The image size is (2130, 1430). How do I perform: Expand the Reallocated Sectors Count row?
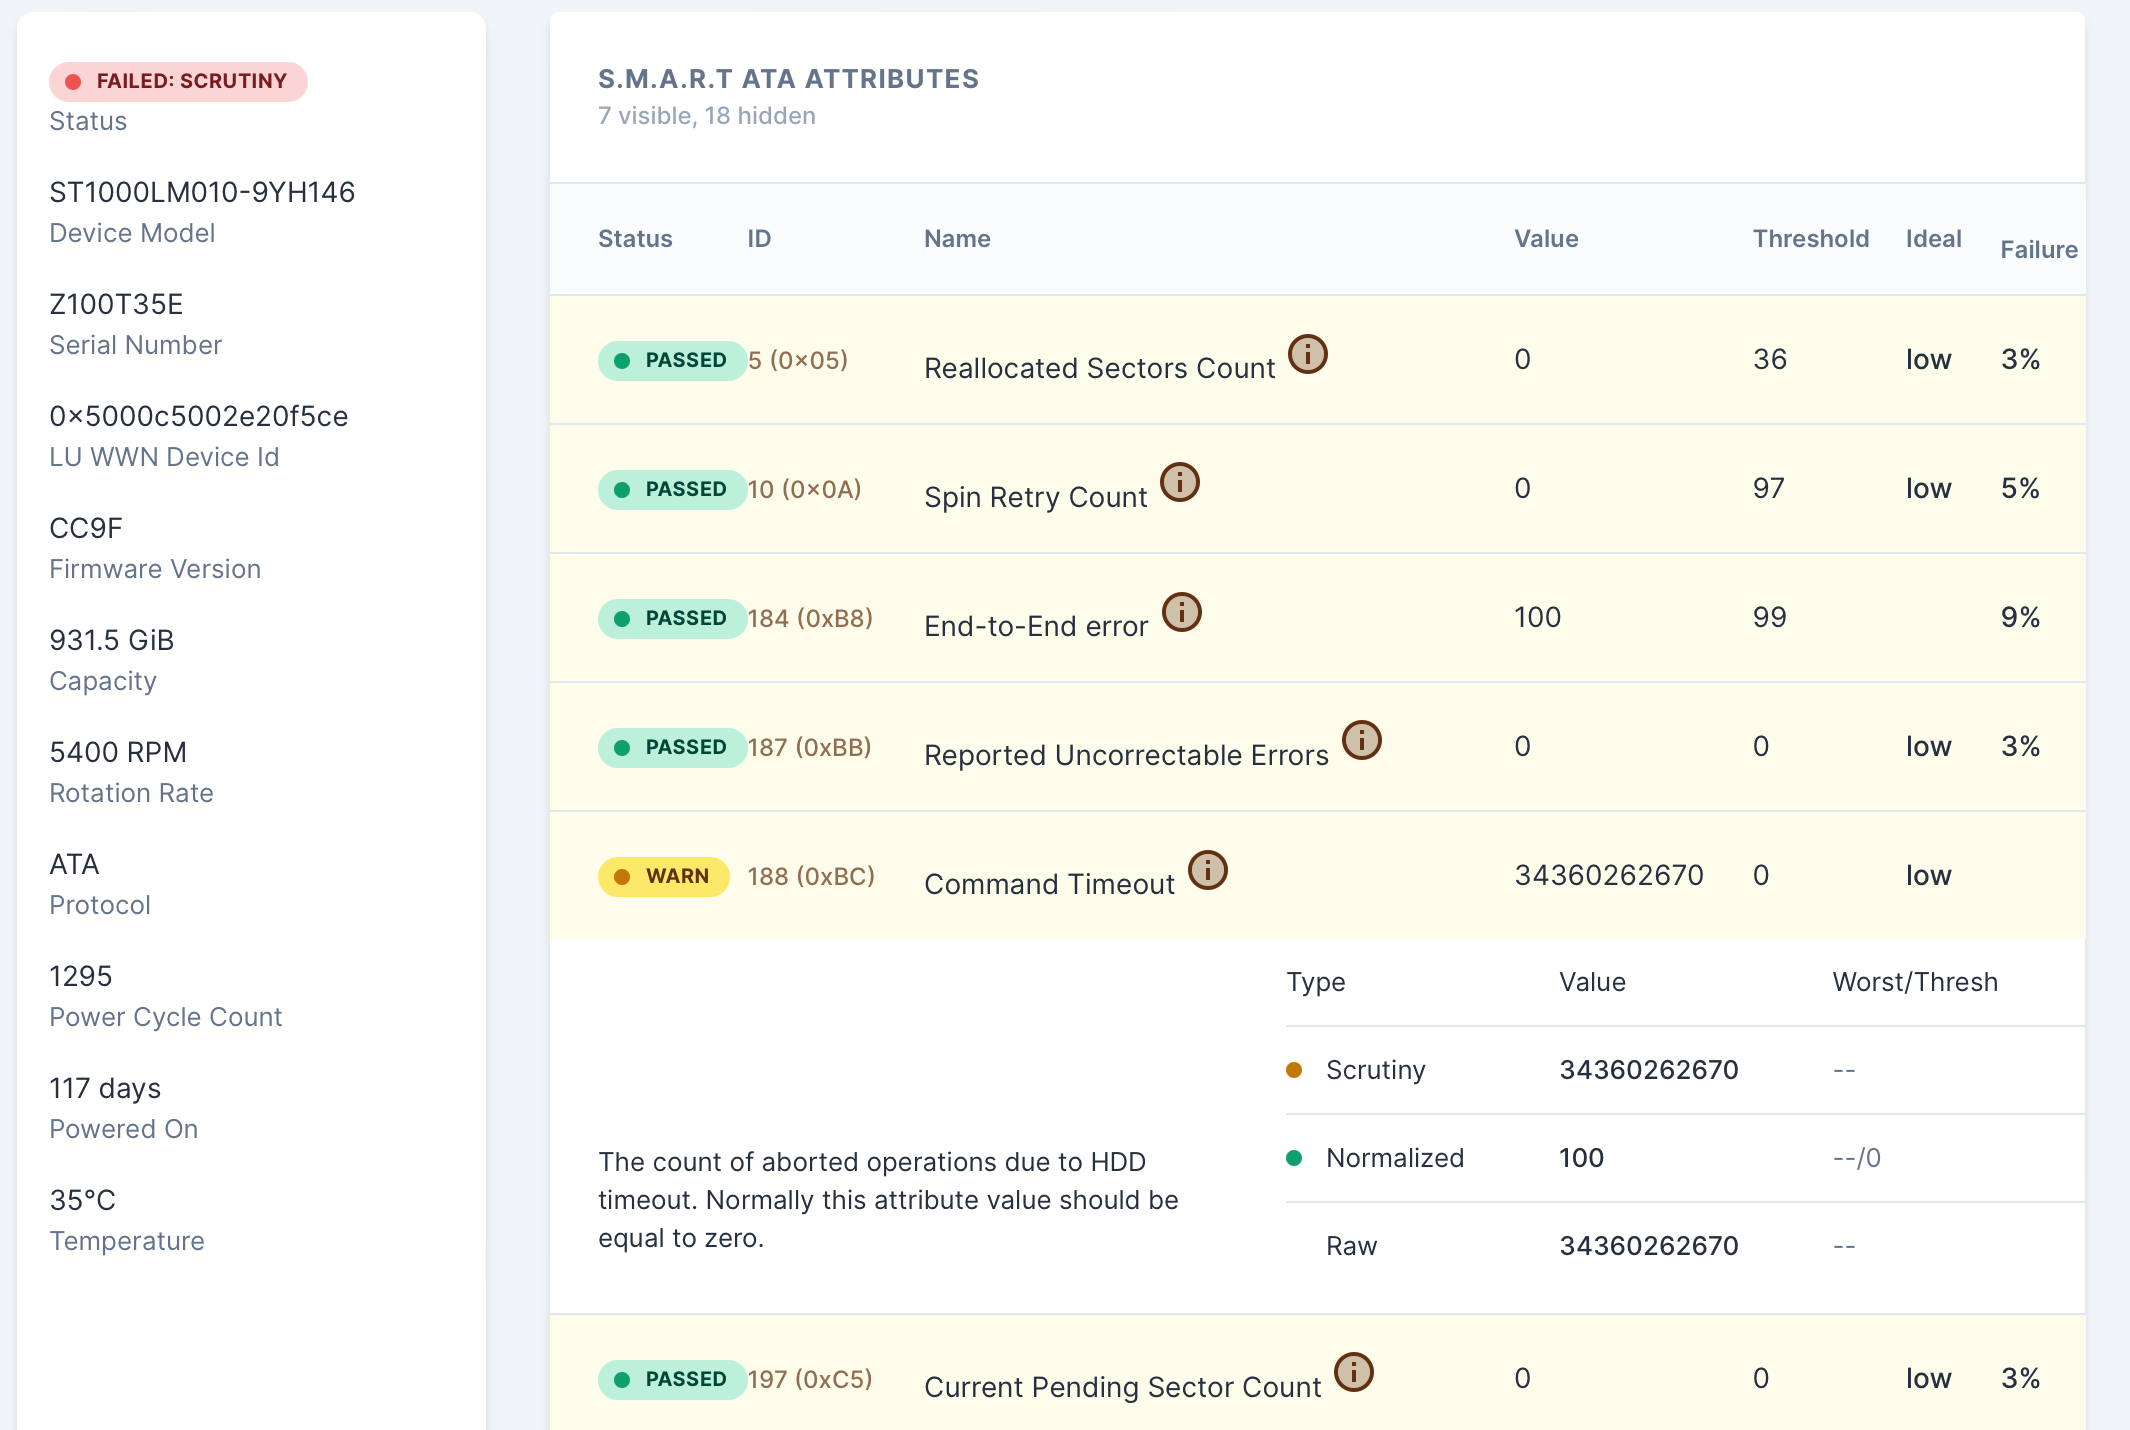[1098, 368]
